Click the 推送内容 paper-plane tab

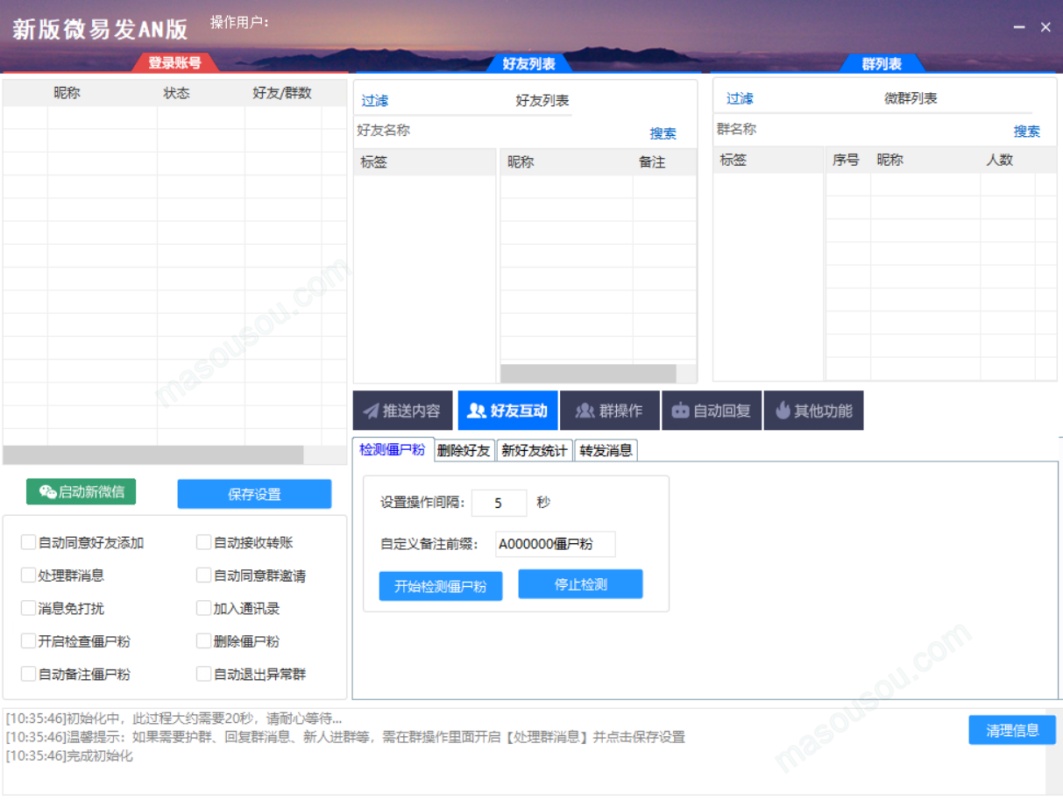click(403, 410)
